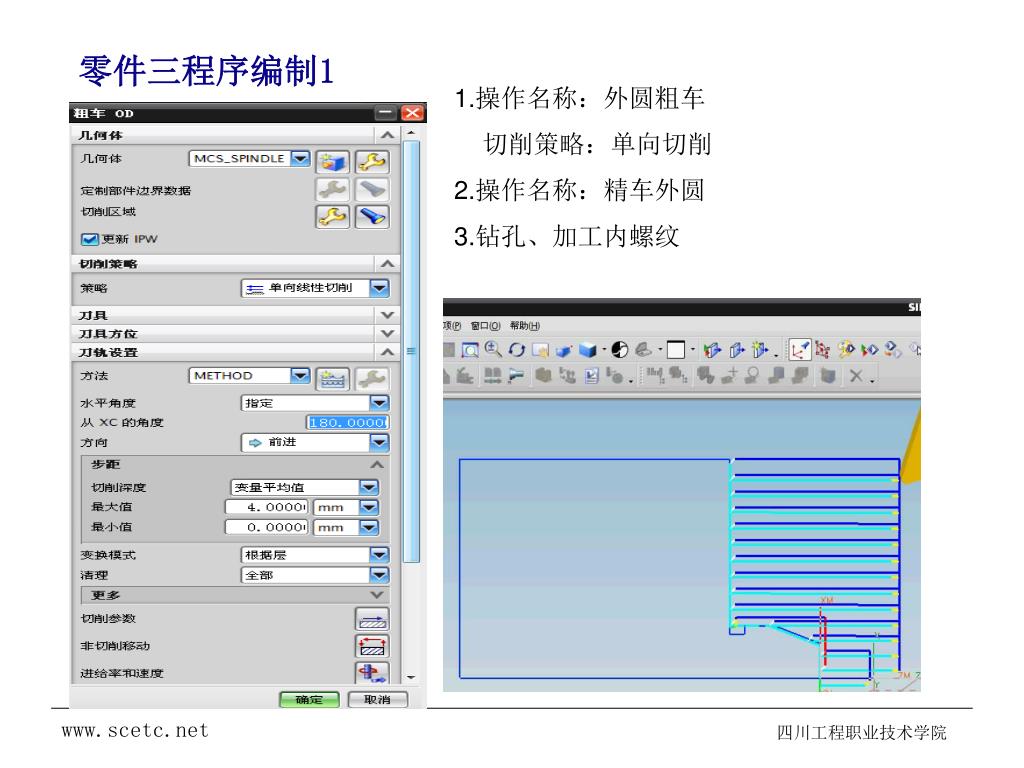Open the MCS_SPINDLE geometry dropdown
This screenshot has width=1024, height=768.
300,158
